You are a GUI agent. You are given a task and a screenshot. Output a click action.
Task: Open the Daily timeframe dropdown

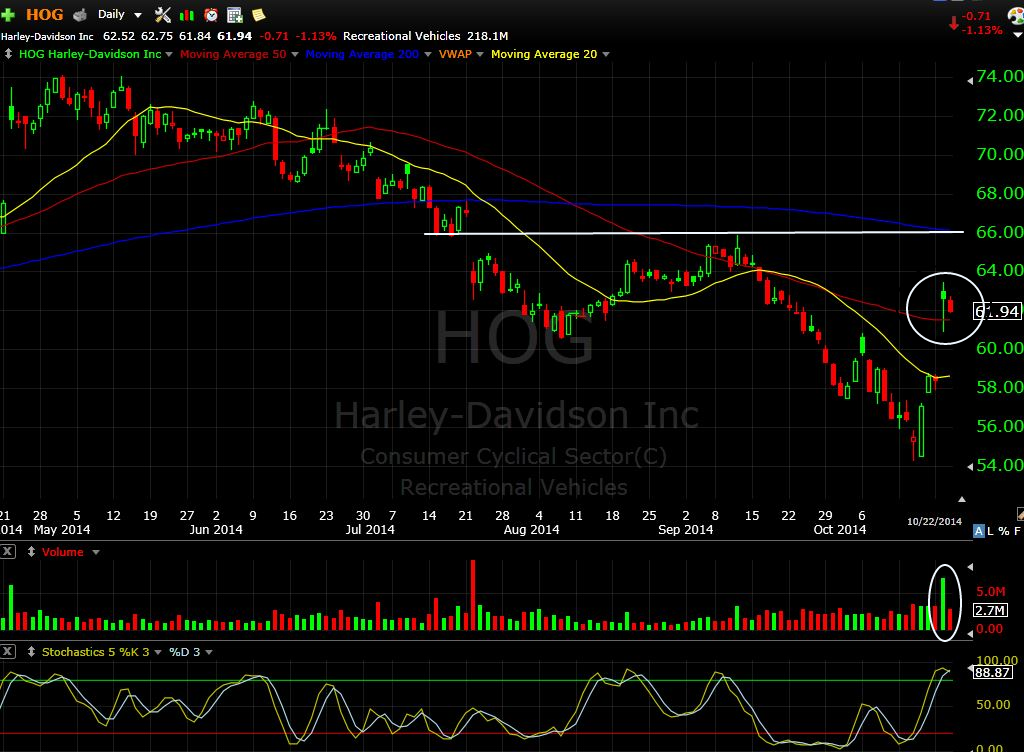click(x=120, y=14)
